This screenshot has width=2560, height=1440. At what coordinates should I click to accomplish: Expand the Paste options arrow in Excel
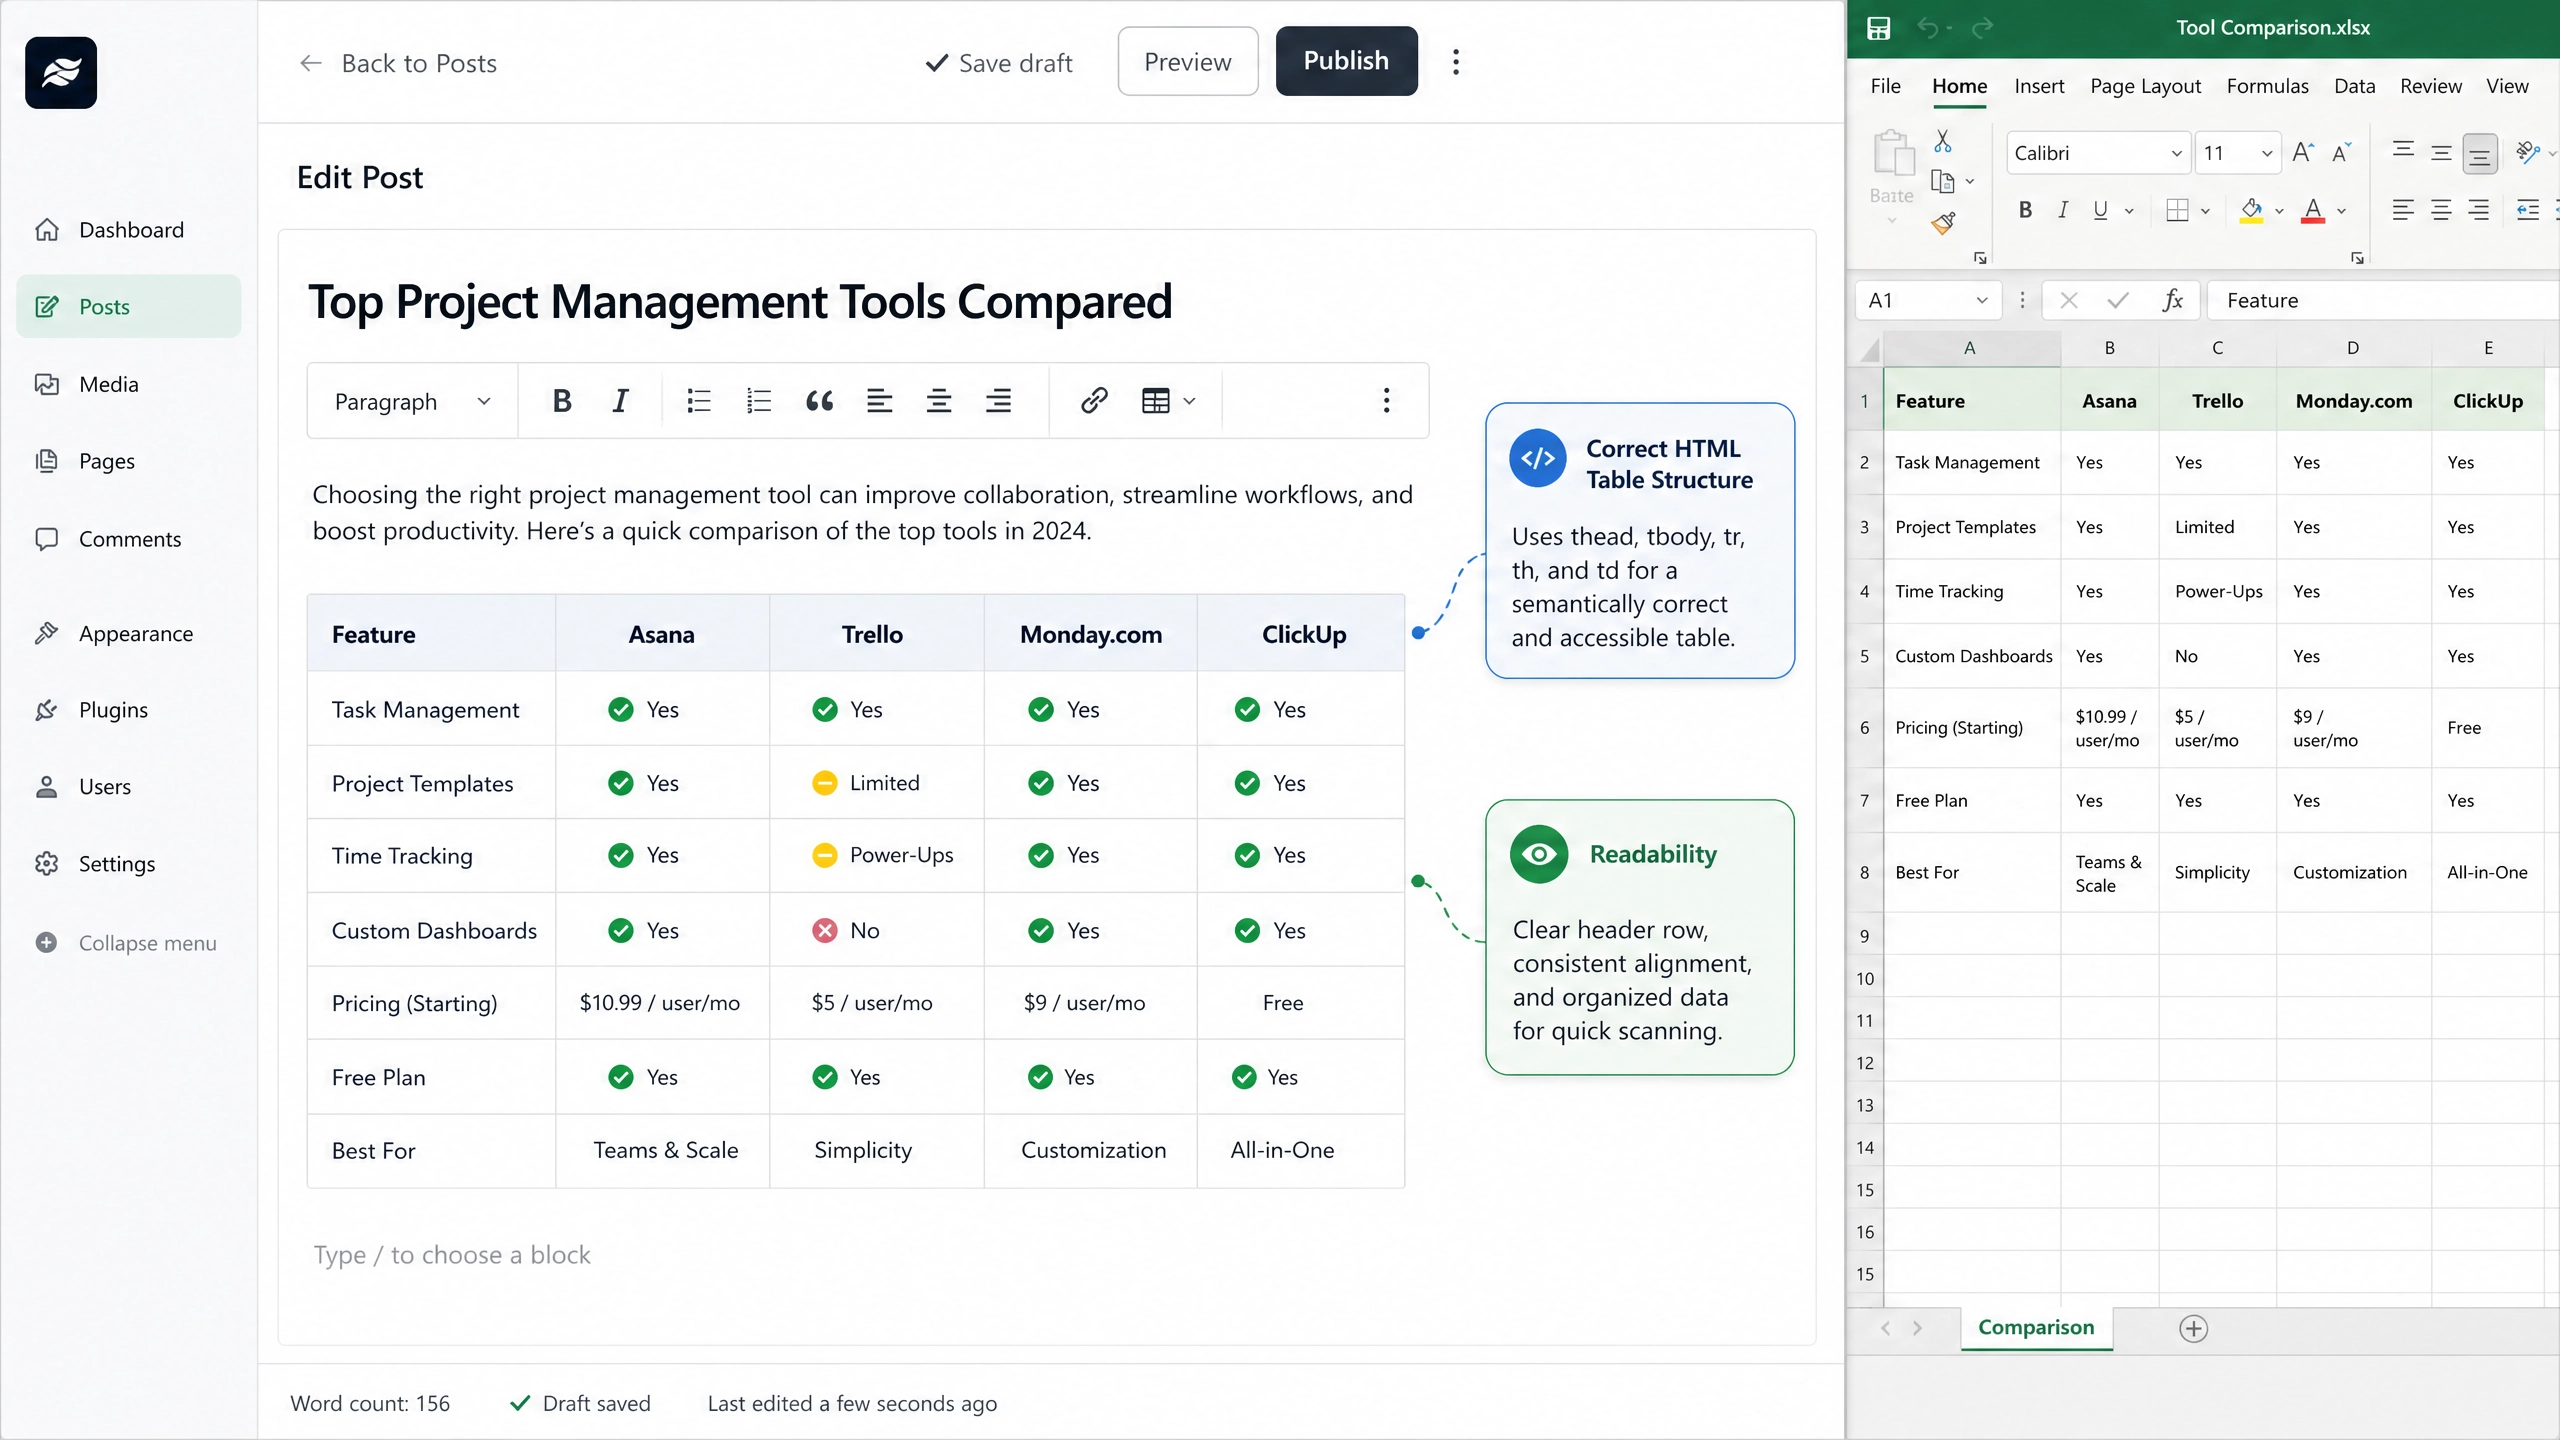1892,221
